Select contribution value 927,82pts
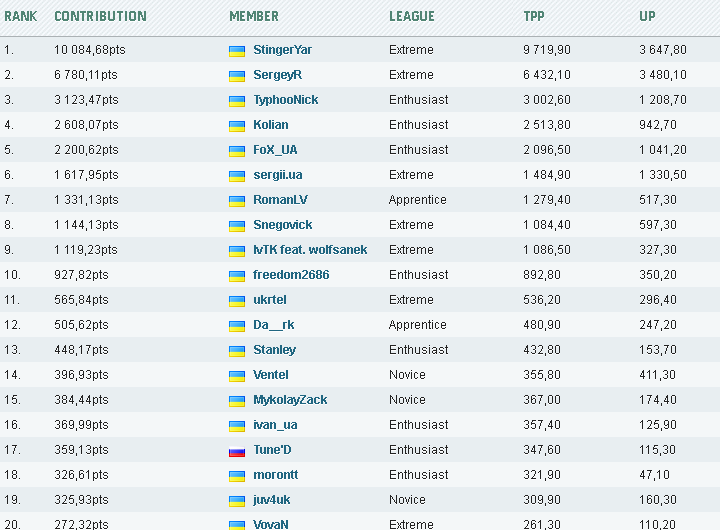Viewport: 720px width, 530px height. point(81,275)
